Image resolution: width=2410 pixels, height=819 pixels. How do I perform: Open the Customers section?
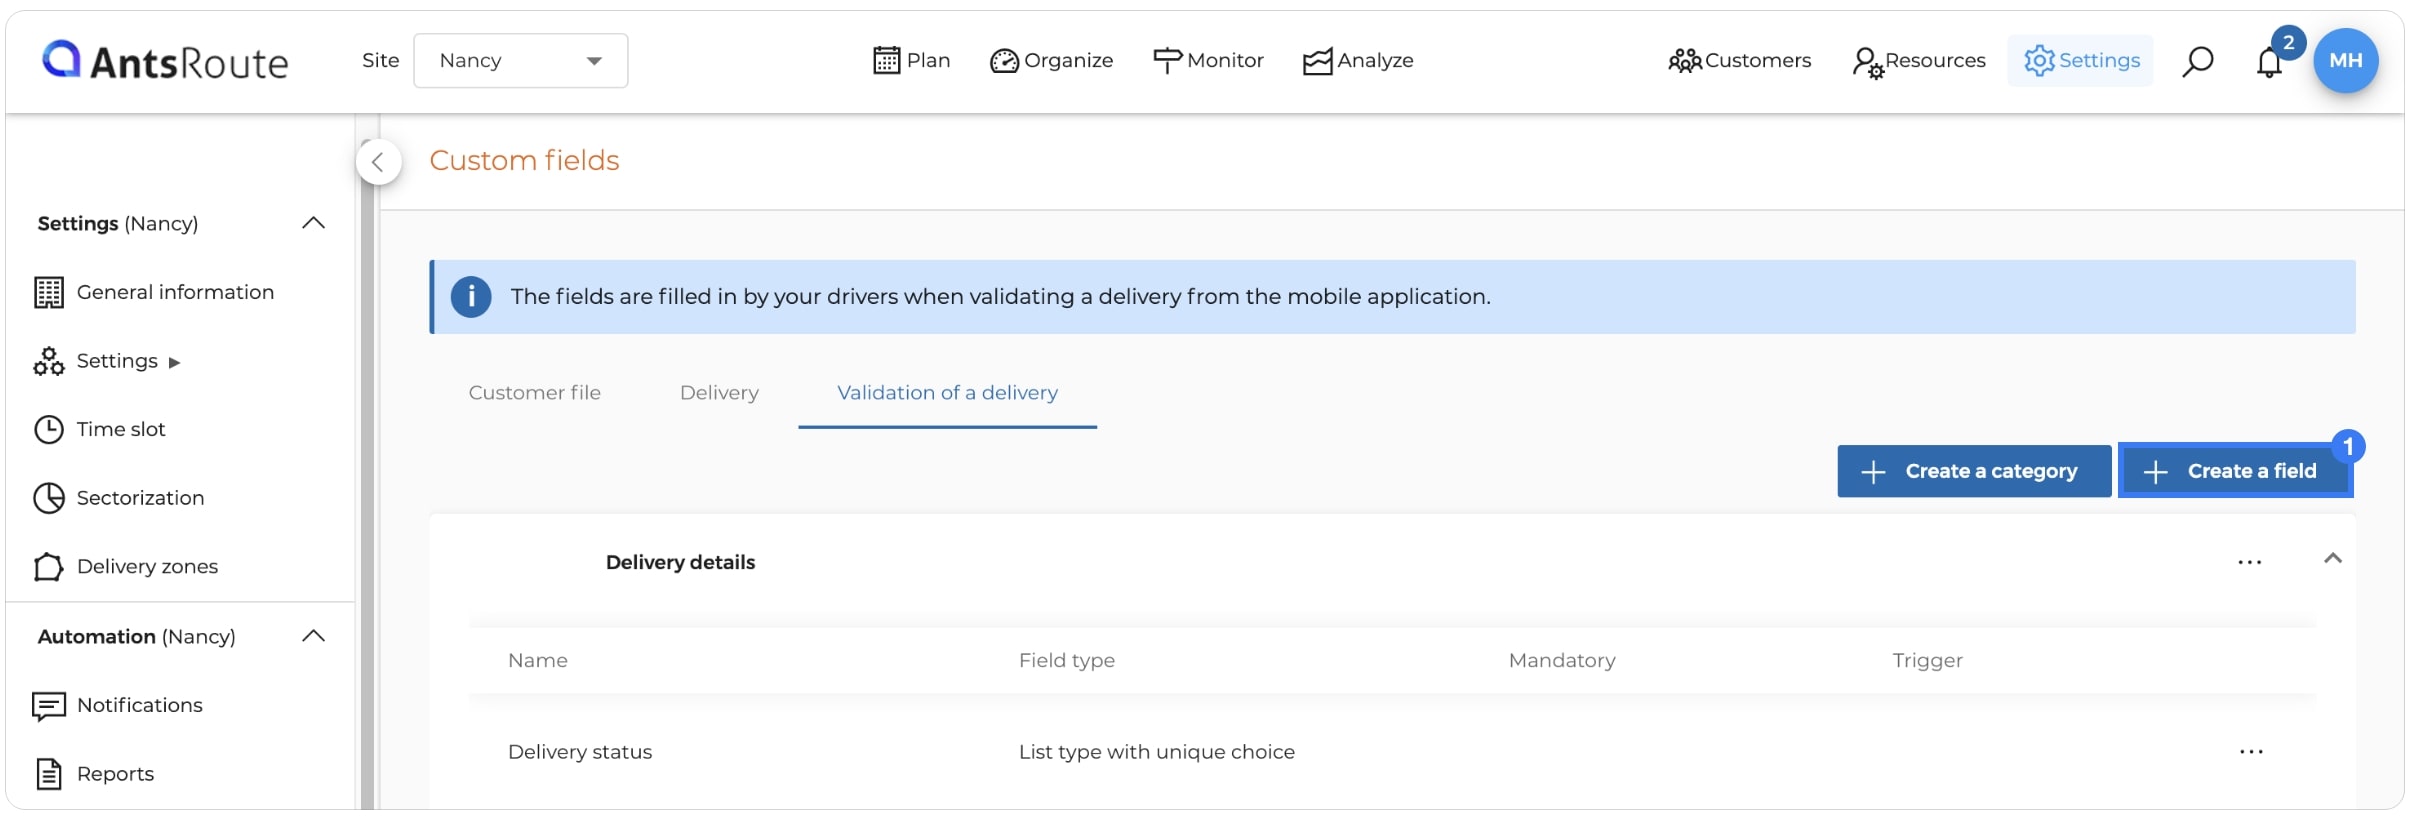1739,61
